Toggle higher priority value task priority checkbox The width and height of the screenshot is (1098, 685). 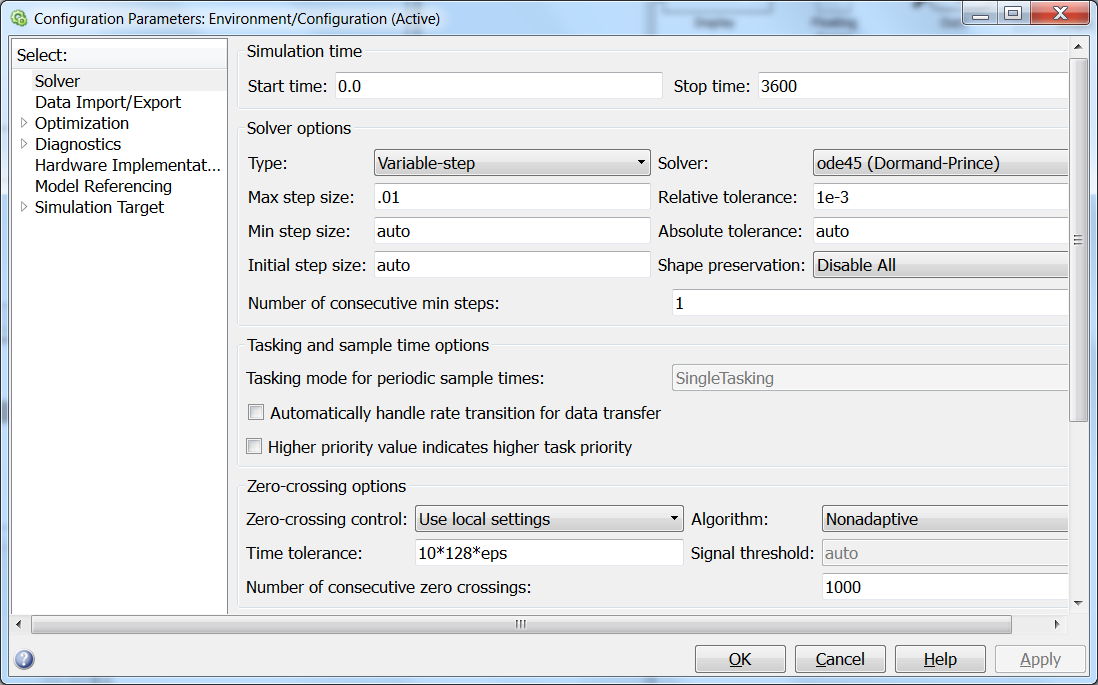click(256, 447)
